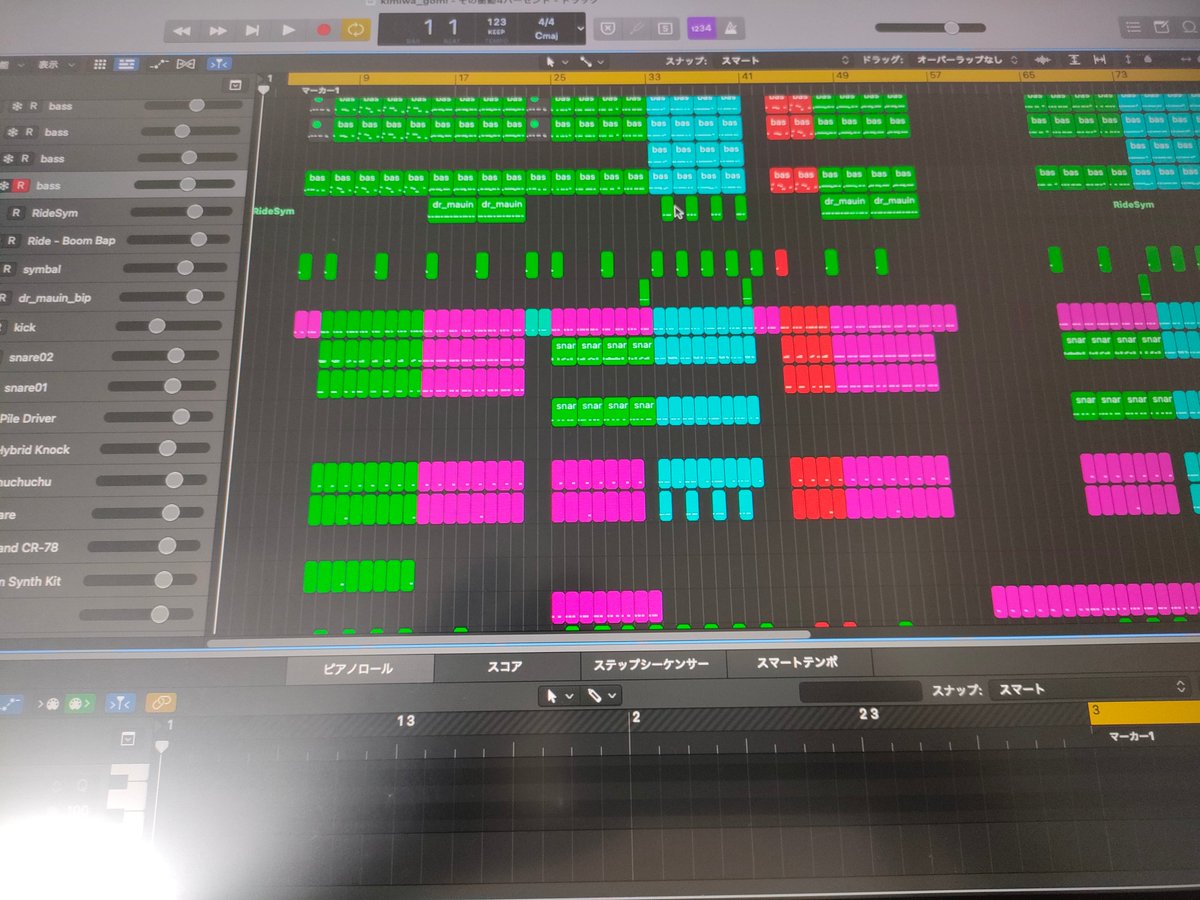Toggle the orange link button in piano roll

coord(160,703)
